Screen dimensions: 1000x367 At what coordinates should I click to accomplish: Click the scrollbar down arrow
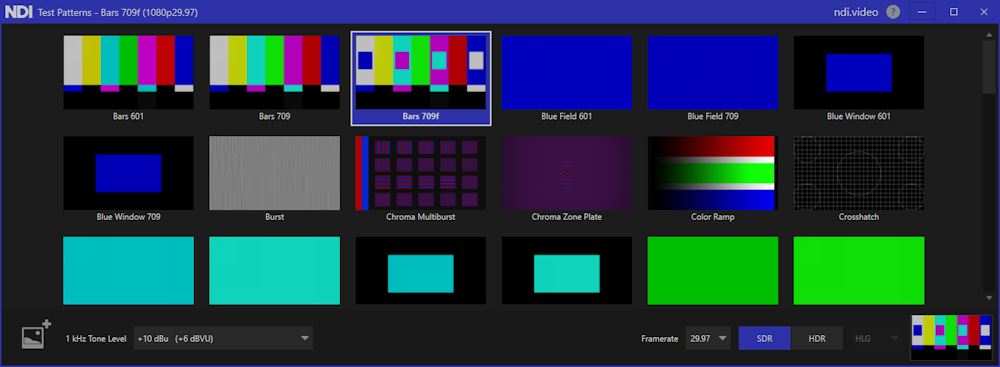(x=989, y=297)
